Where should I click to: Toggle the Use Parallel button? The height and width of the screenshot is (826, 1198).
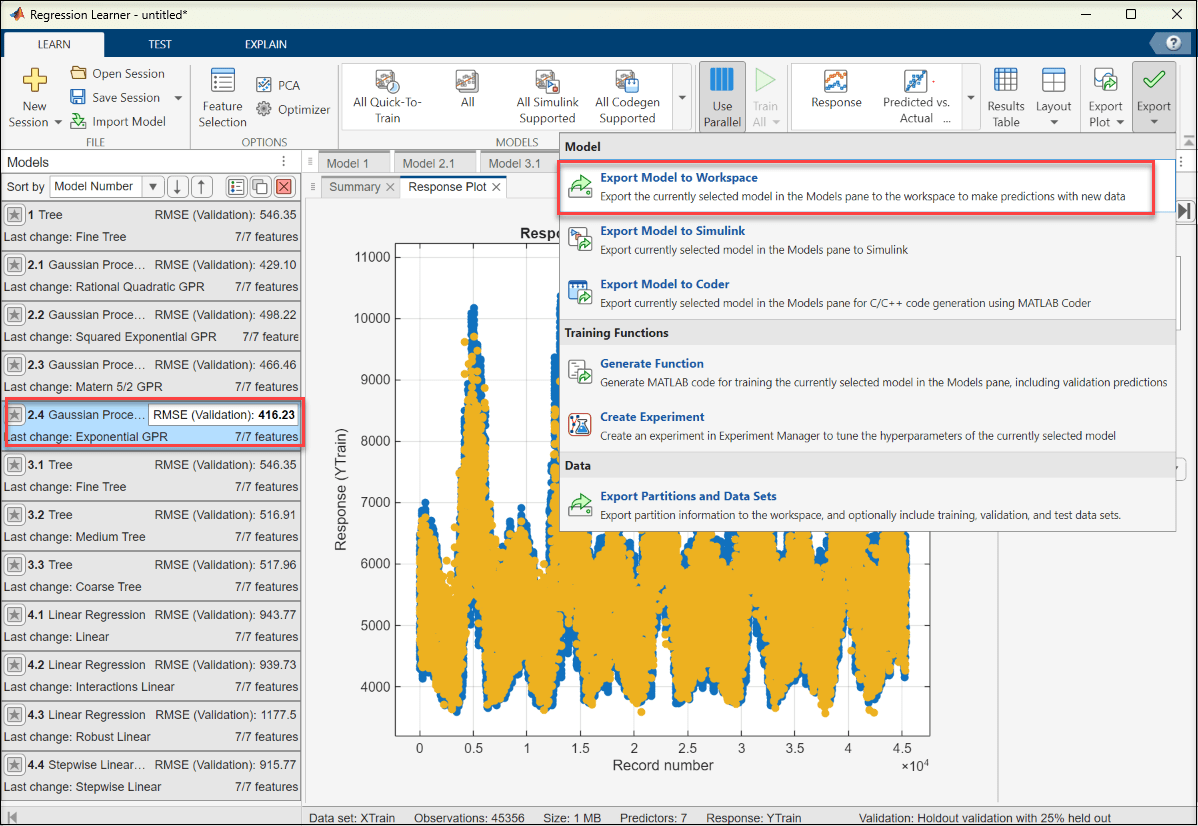(722, 97)
